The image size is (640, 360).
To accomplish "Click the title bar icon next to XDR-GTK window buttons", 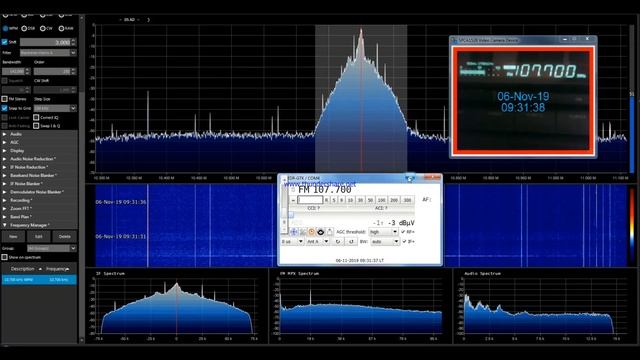I will coord(410,178).
